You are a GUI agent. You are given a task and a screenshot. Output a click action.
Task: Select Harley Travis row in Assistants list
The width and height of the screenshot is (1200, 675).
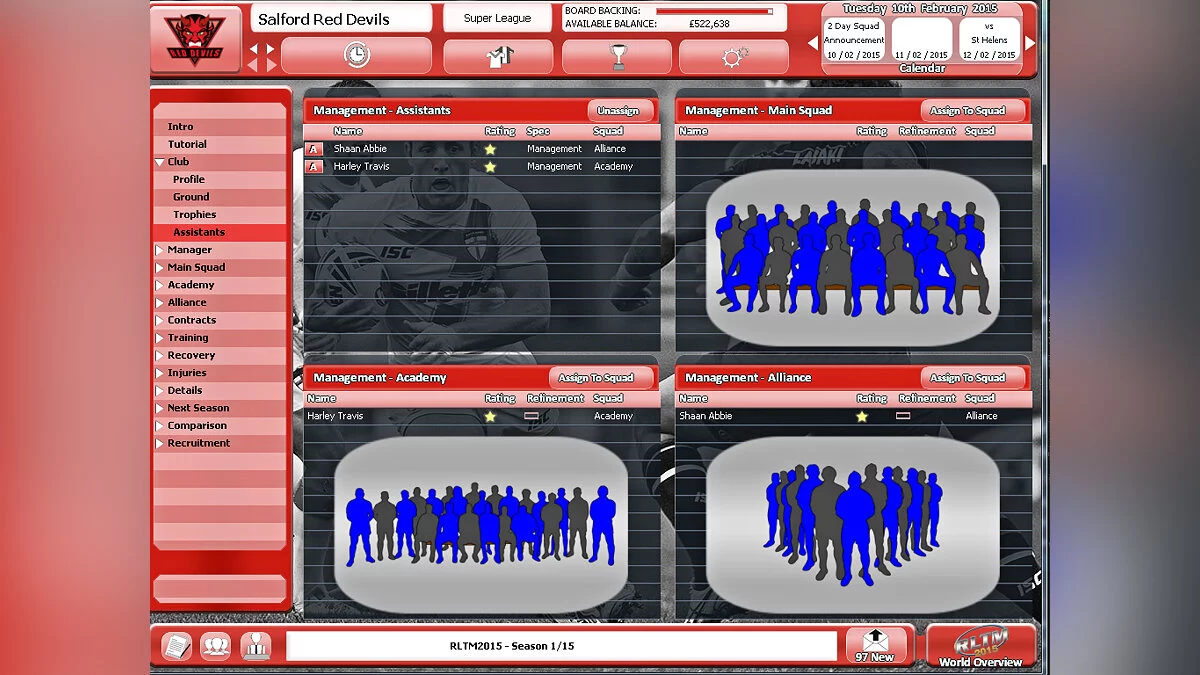pos(482,167)
